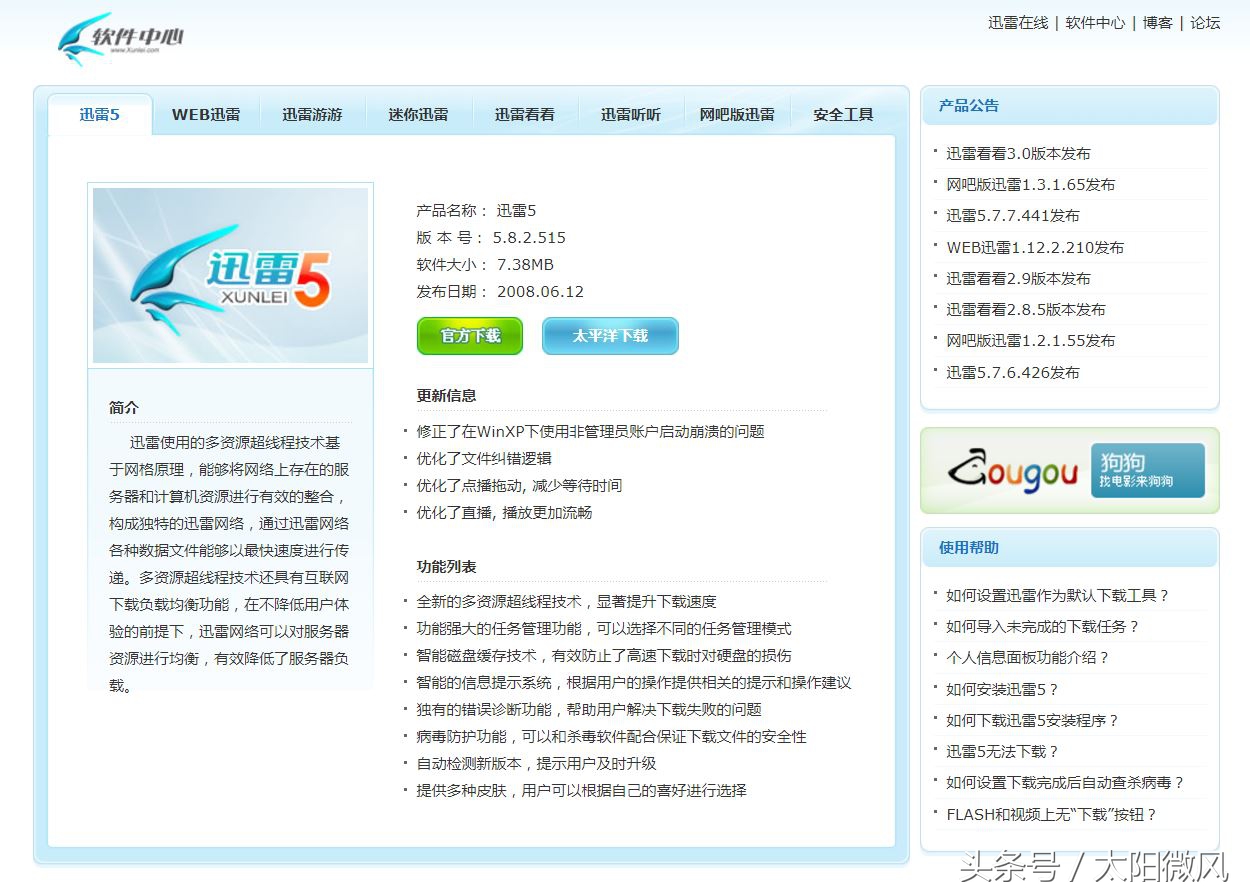The height and width of the screenshot is (896, 1250).
Task: Click the green 官方下载 download button
Action: (x=469, y=336)
